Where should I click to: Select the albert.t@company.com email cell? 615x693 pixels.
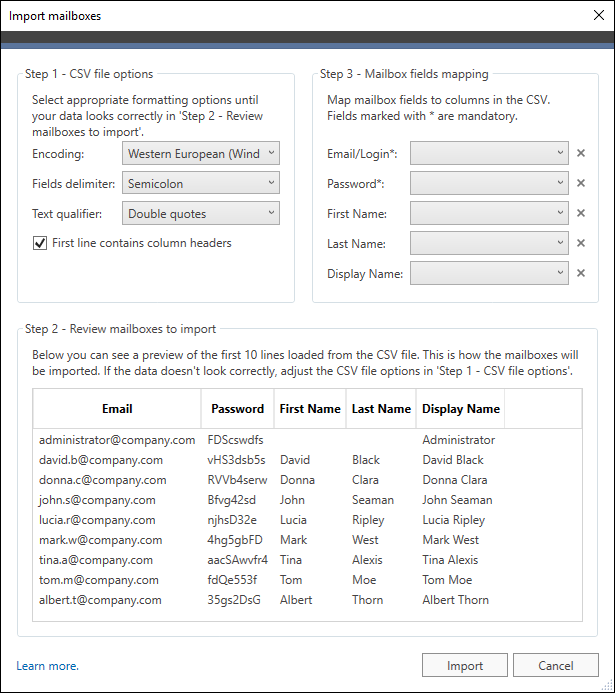click(100, 600)
